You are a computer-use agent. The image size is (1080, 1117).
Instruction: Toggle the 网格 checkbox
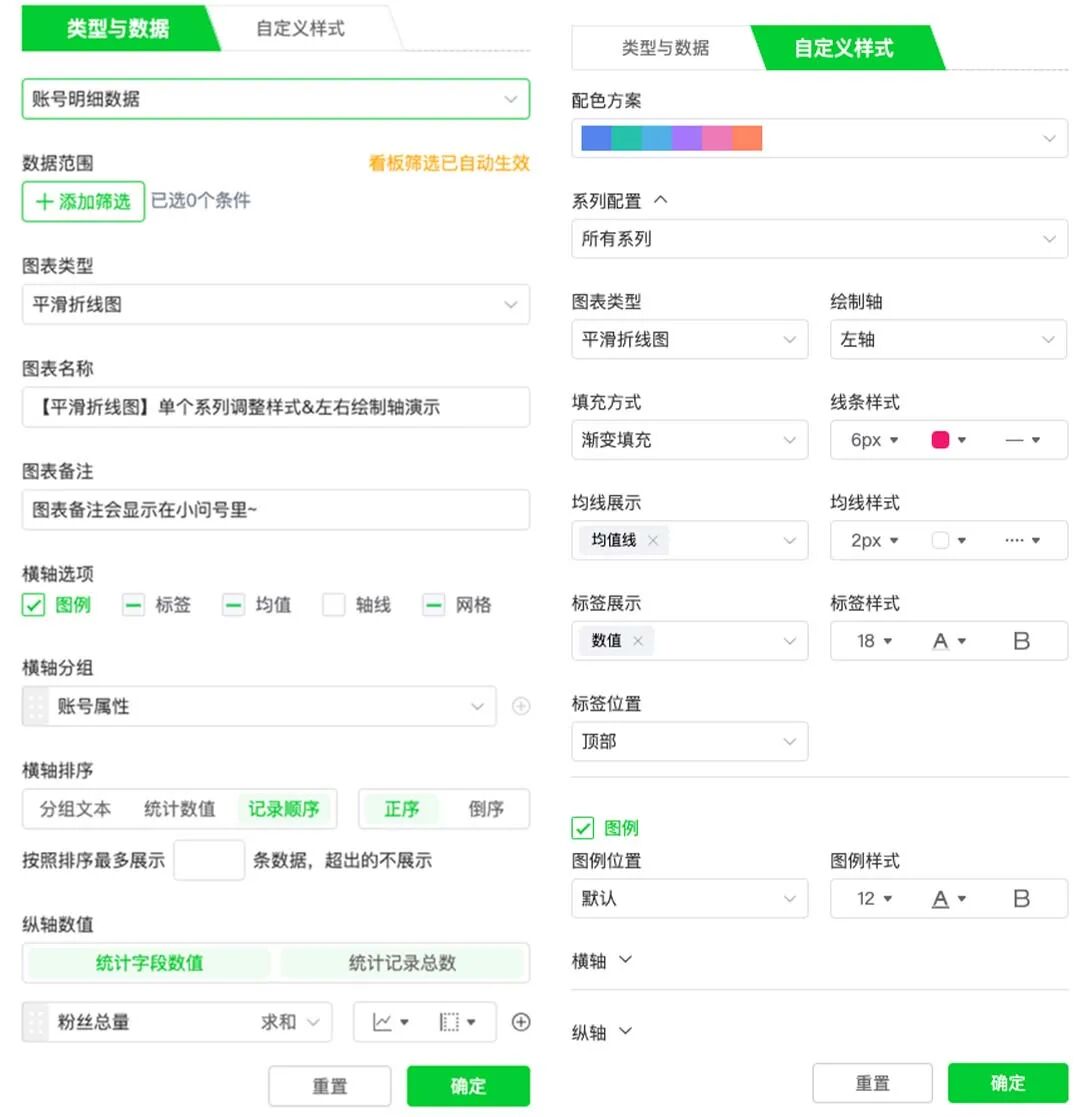[x=433, y=605]
